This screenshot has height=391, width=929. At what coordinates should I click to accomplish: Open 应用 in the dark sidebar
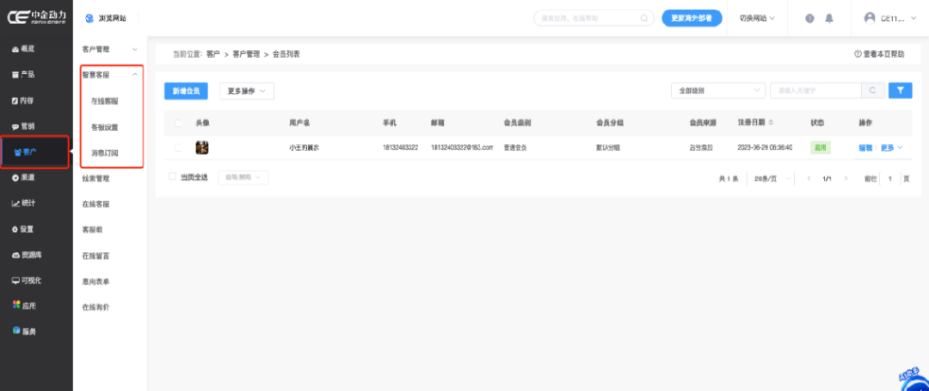[x=24, y=306]
